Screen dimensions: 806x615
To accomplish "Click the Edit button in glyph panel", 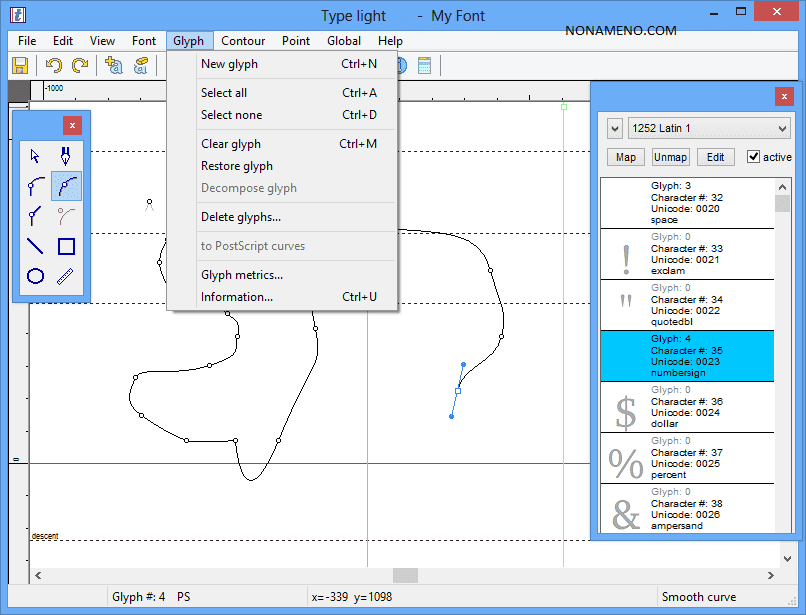I will [716, 157].
